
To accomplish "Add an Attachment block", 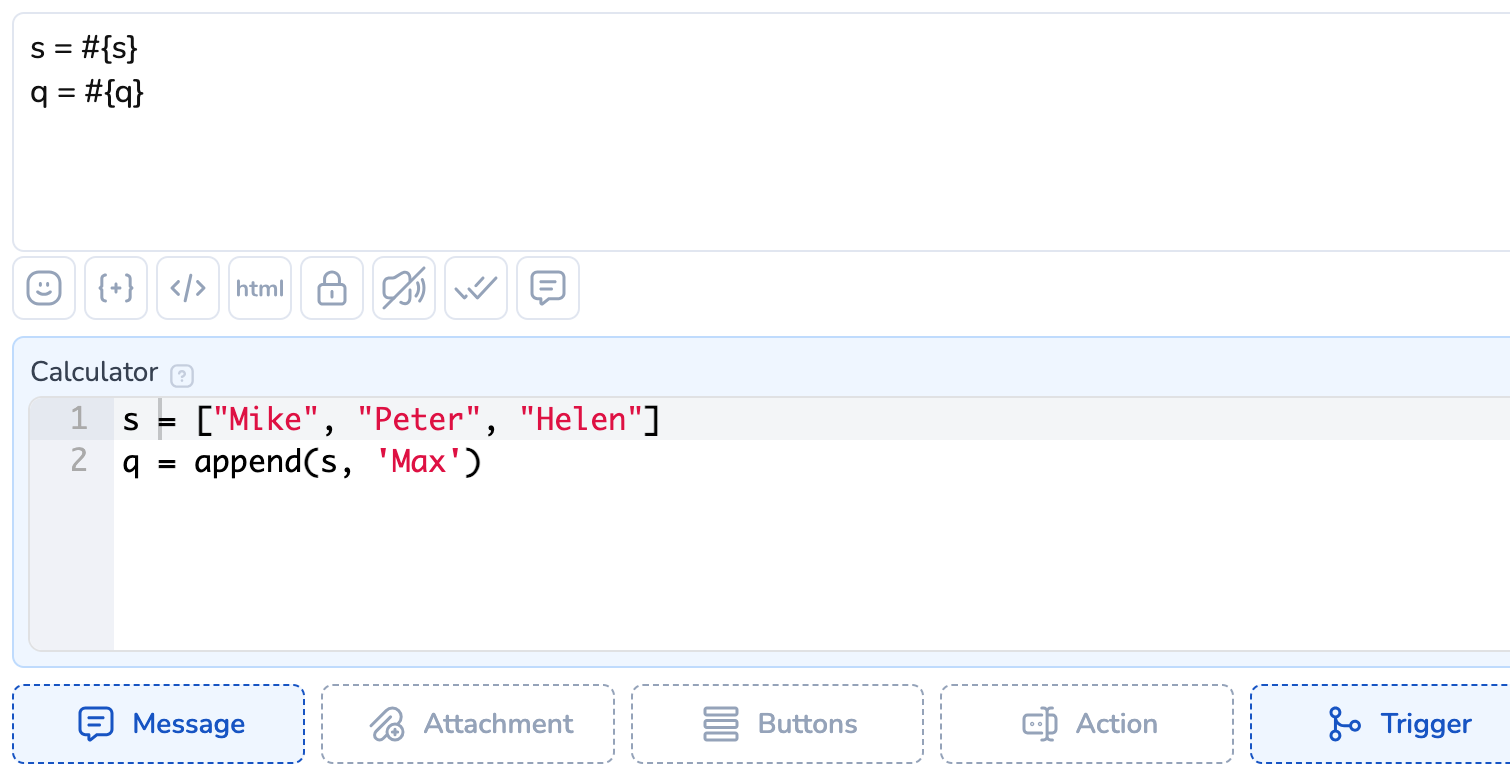I will coord(467,724).
